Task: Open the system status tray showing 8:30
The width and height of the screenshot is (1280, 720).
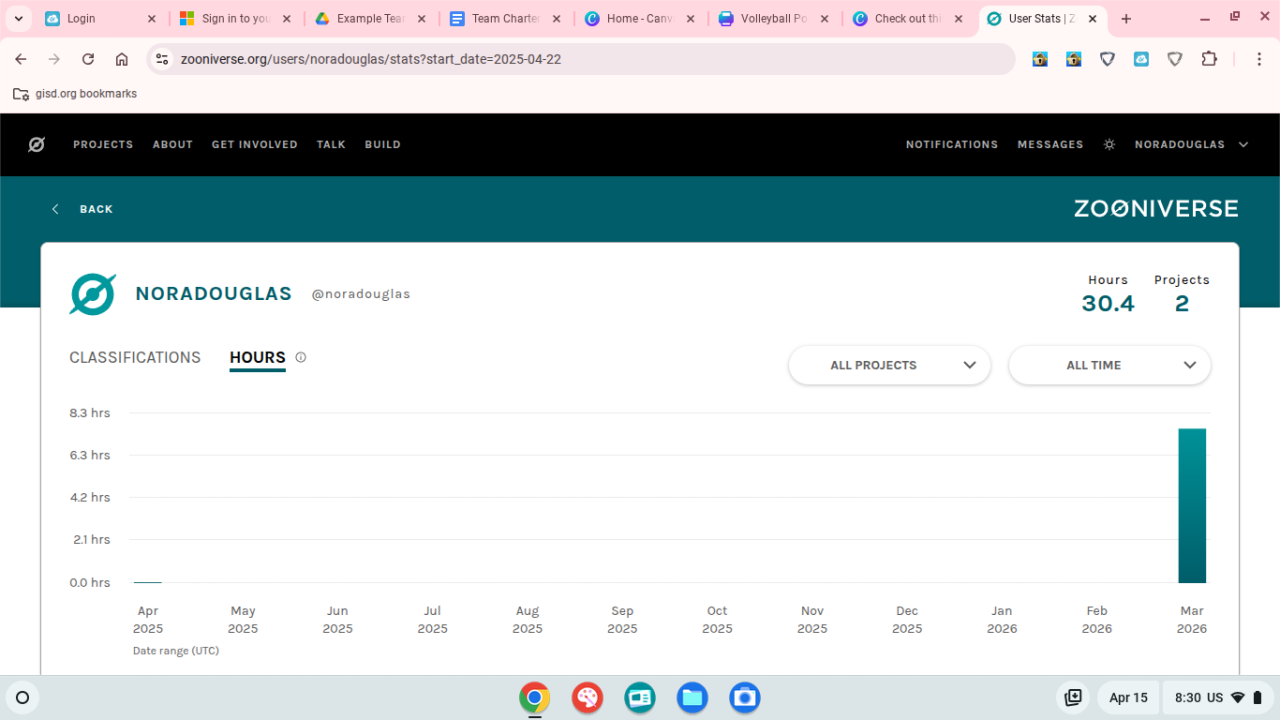Action: point(1219,698)
